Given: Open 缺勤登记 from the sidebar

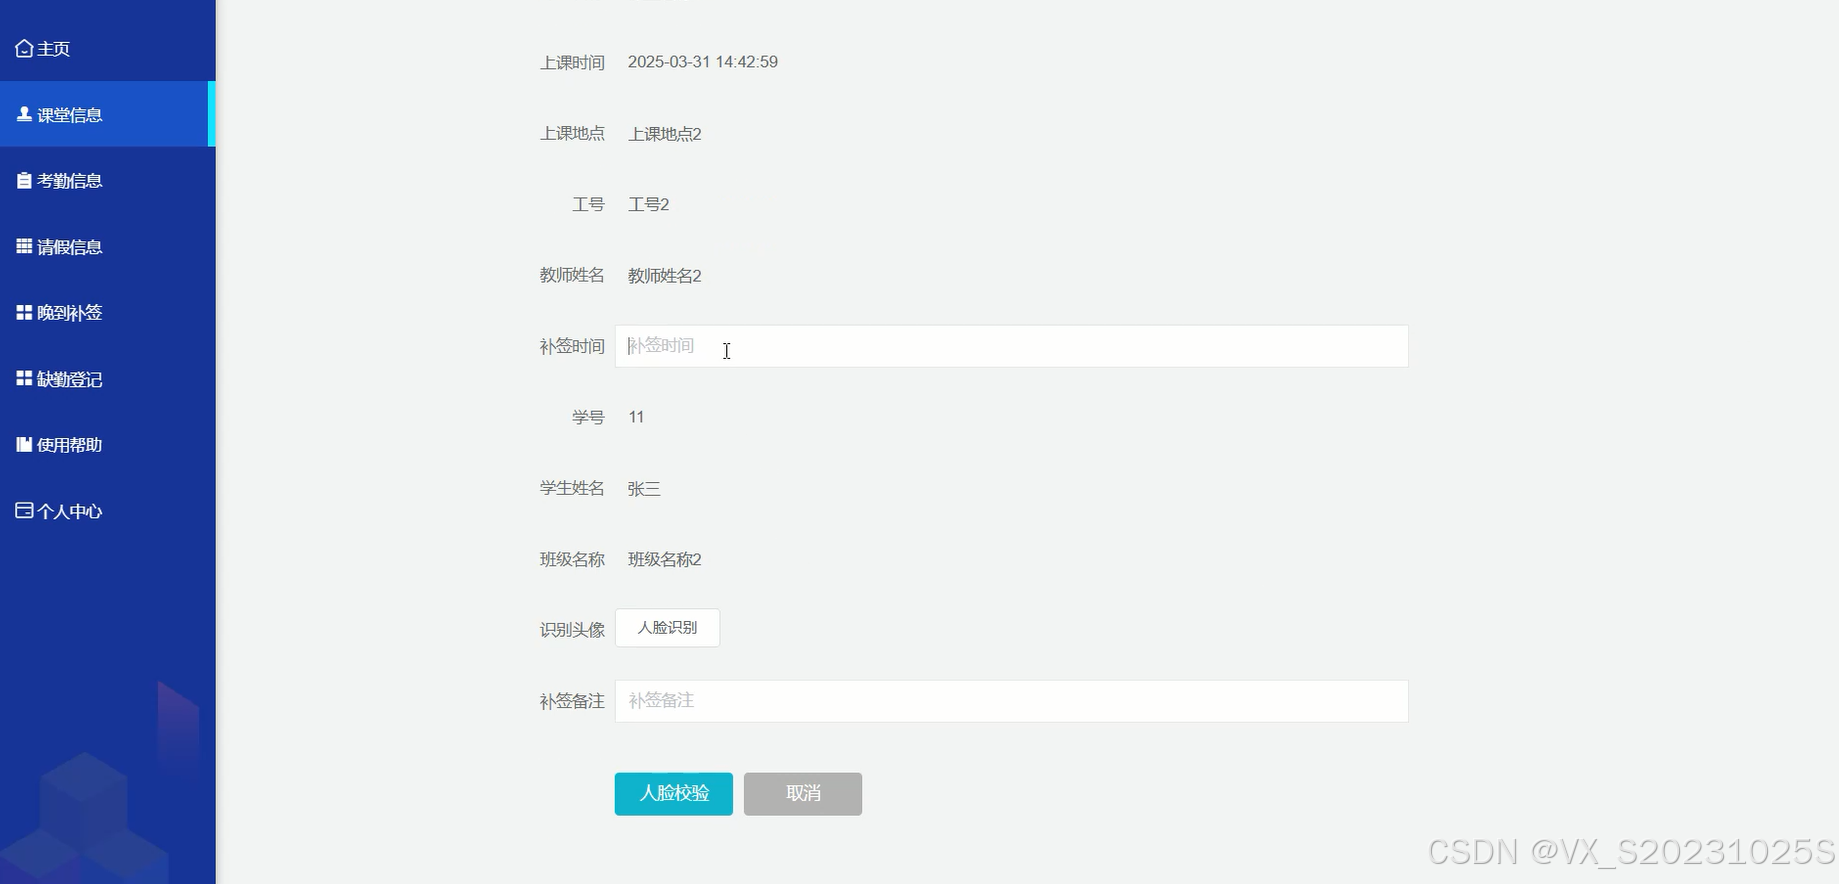Looking at the screenshot, I should pos(107,378).
